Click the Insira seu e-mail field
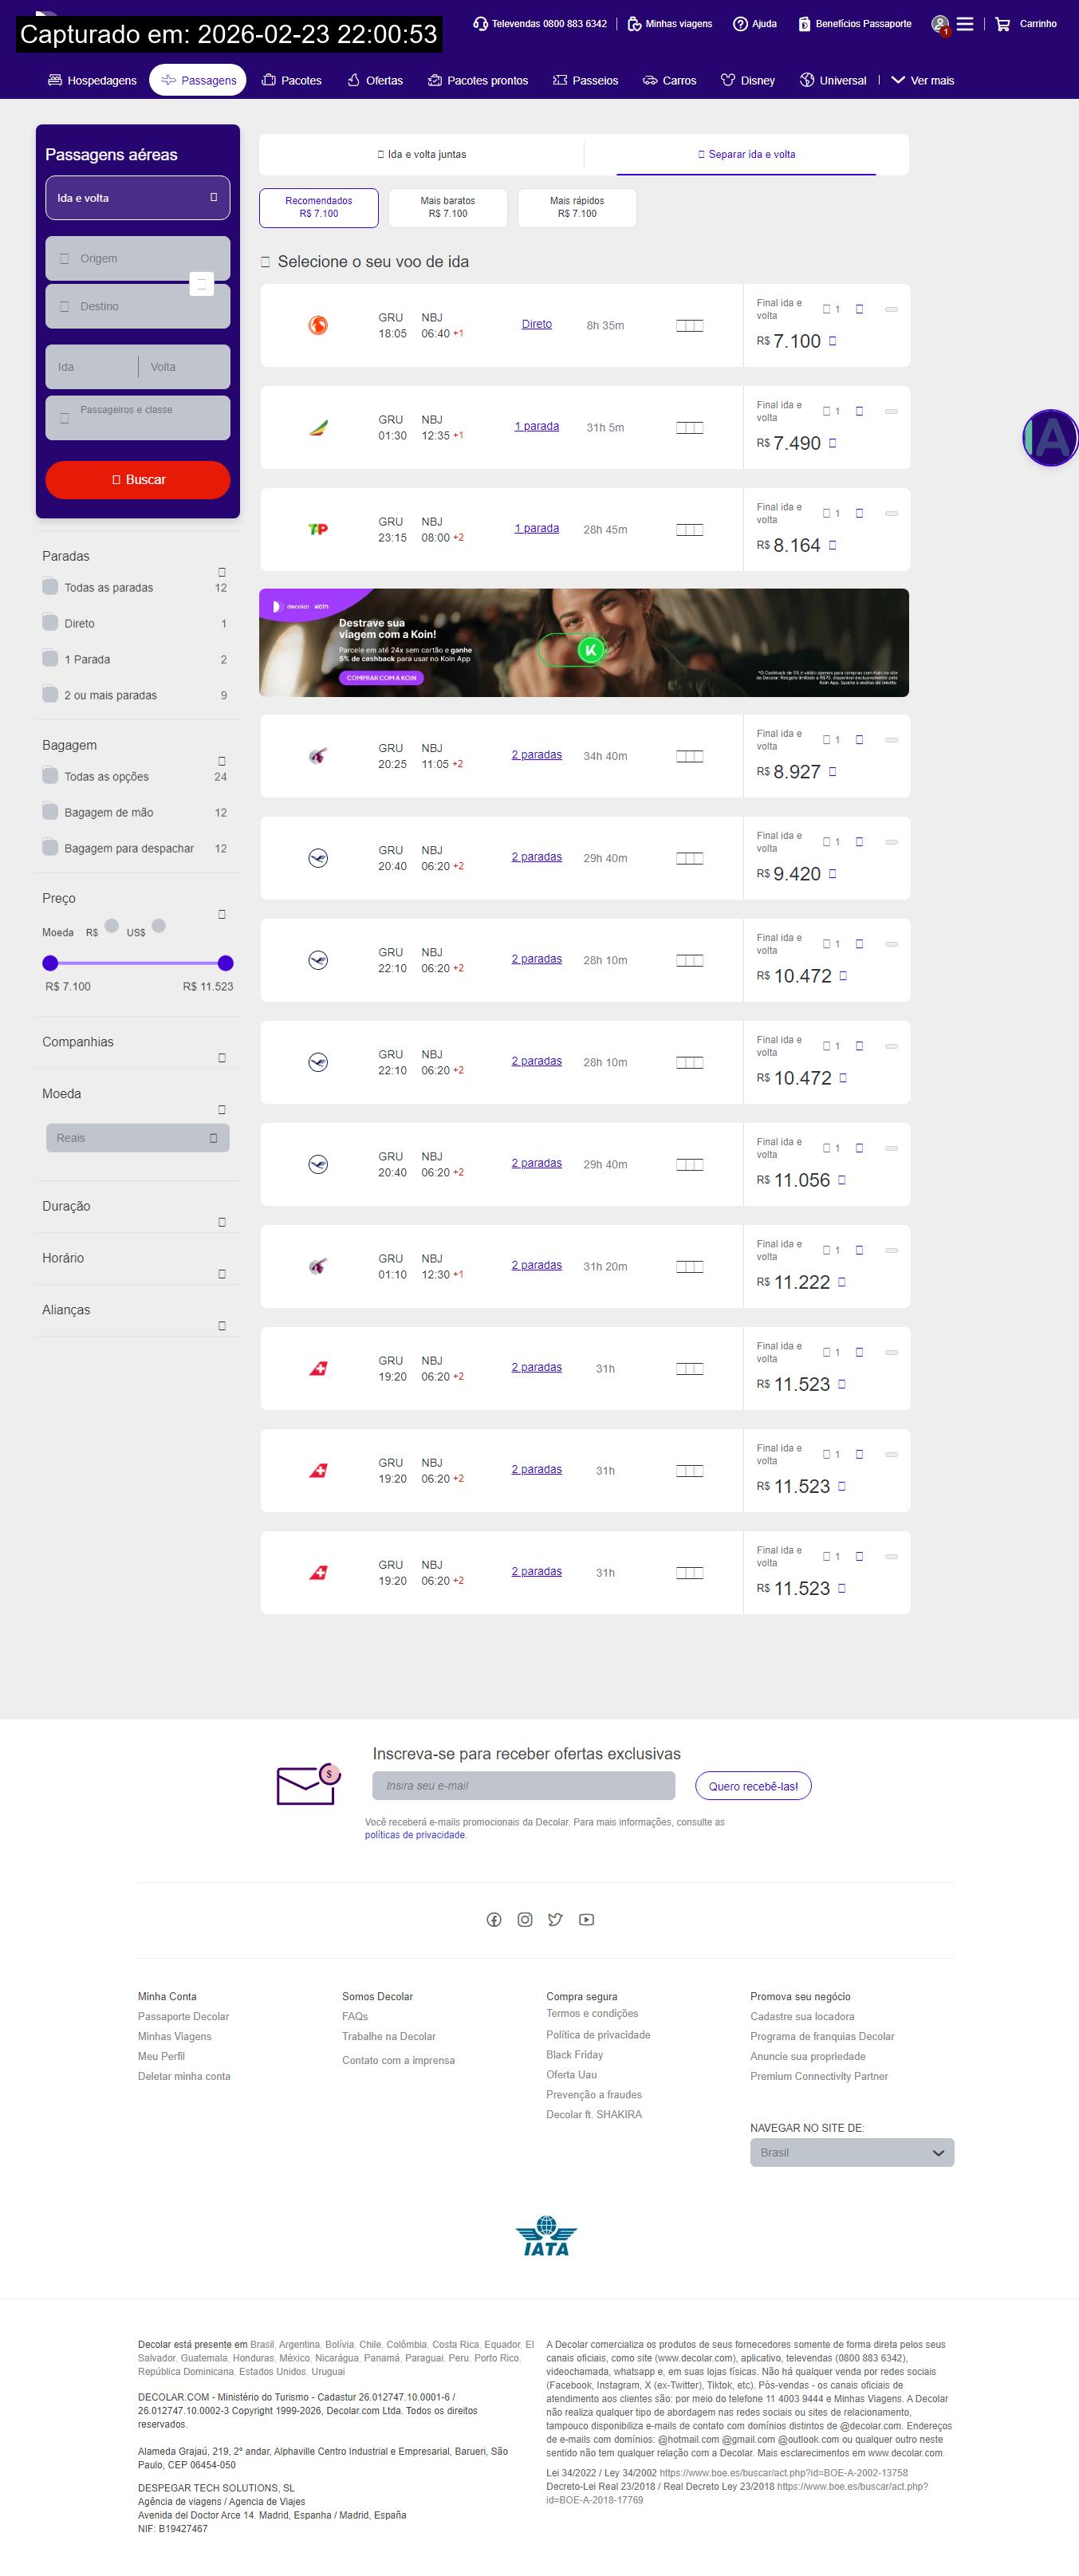The width and height of the screenshot is (1079, 2576). (523, 1785)
